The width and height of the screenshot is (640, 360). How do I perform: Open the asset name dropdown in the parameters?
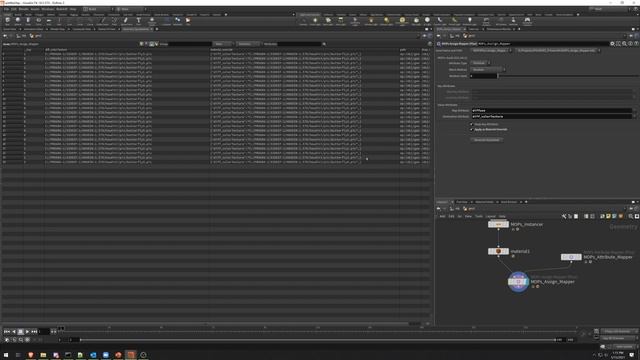pos(491,51)
